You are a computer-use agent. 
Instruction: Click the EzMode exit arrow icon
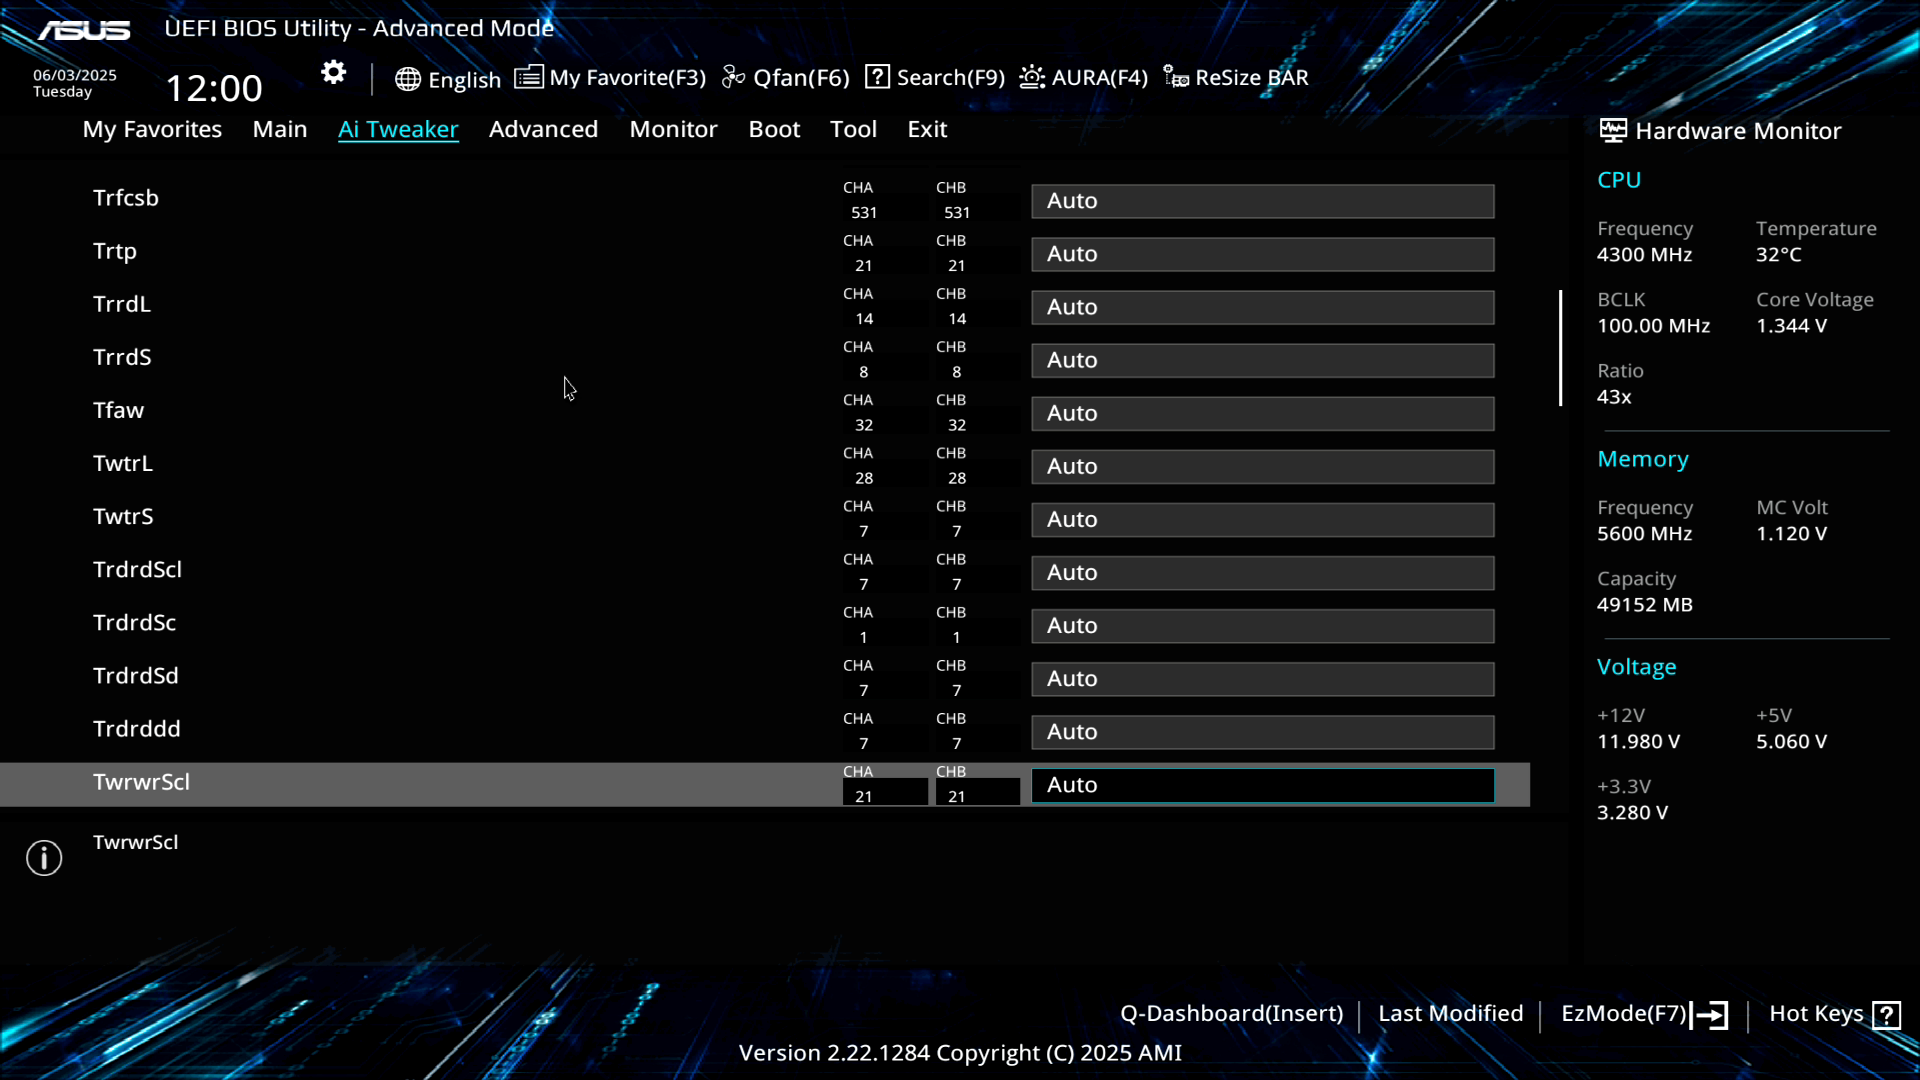[x=1710, y=1015]
